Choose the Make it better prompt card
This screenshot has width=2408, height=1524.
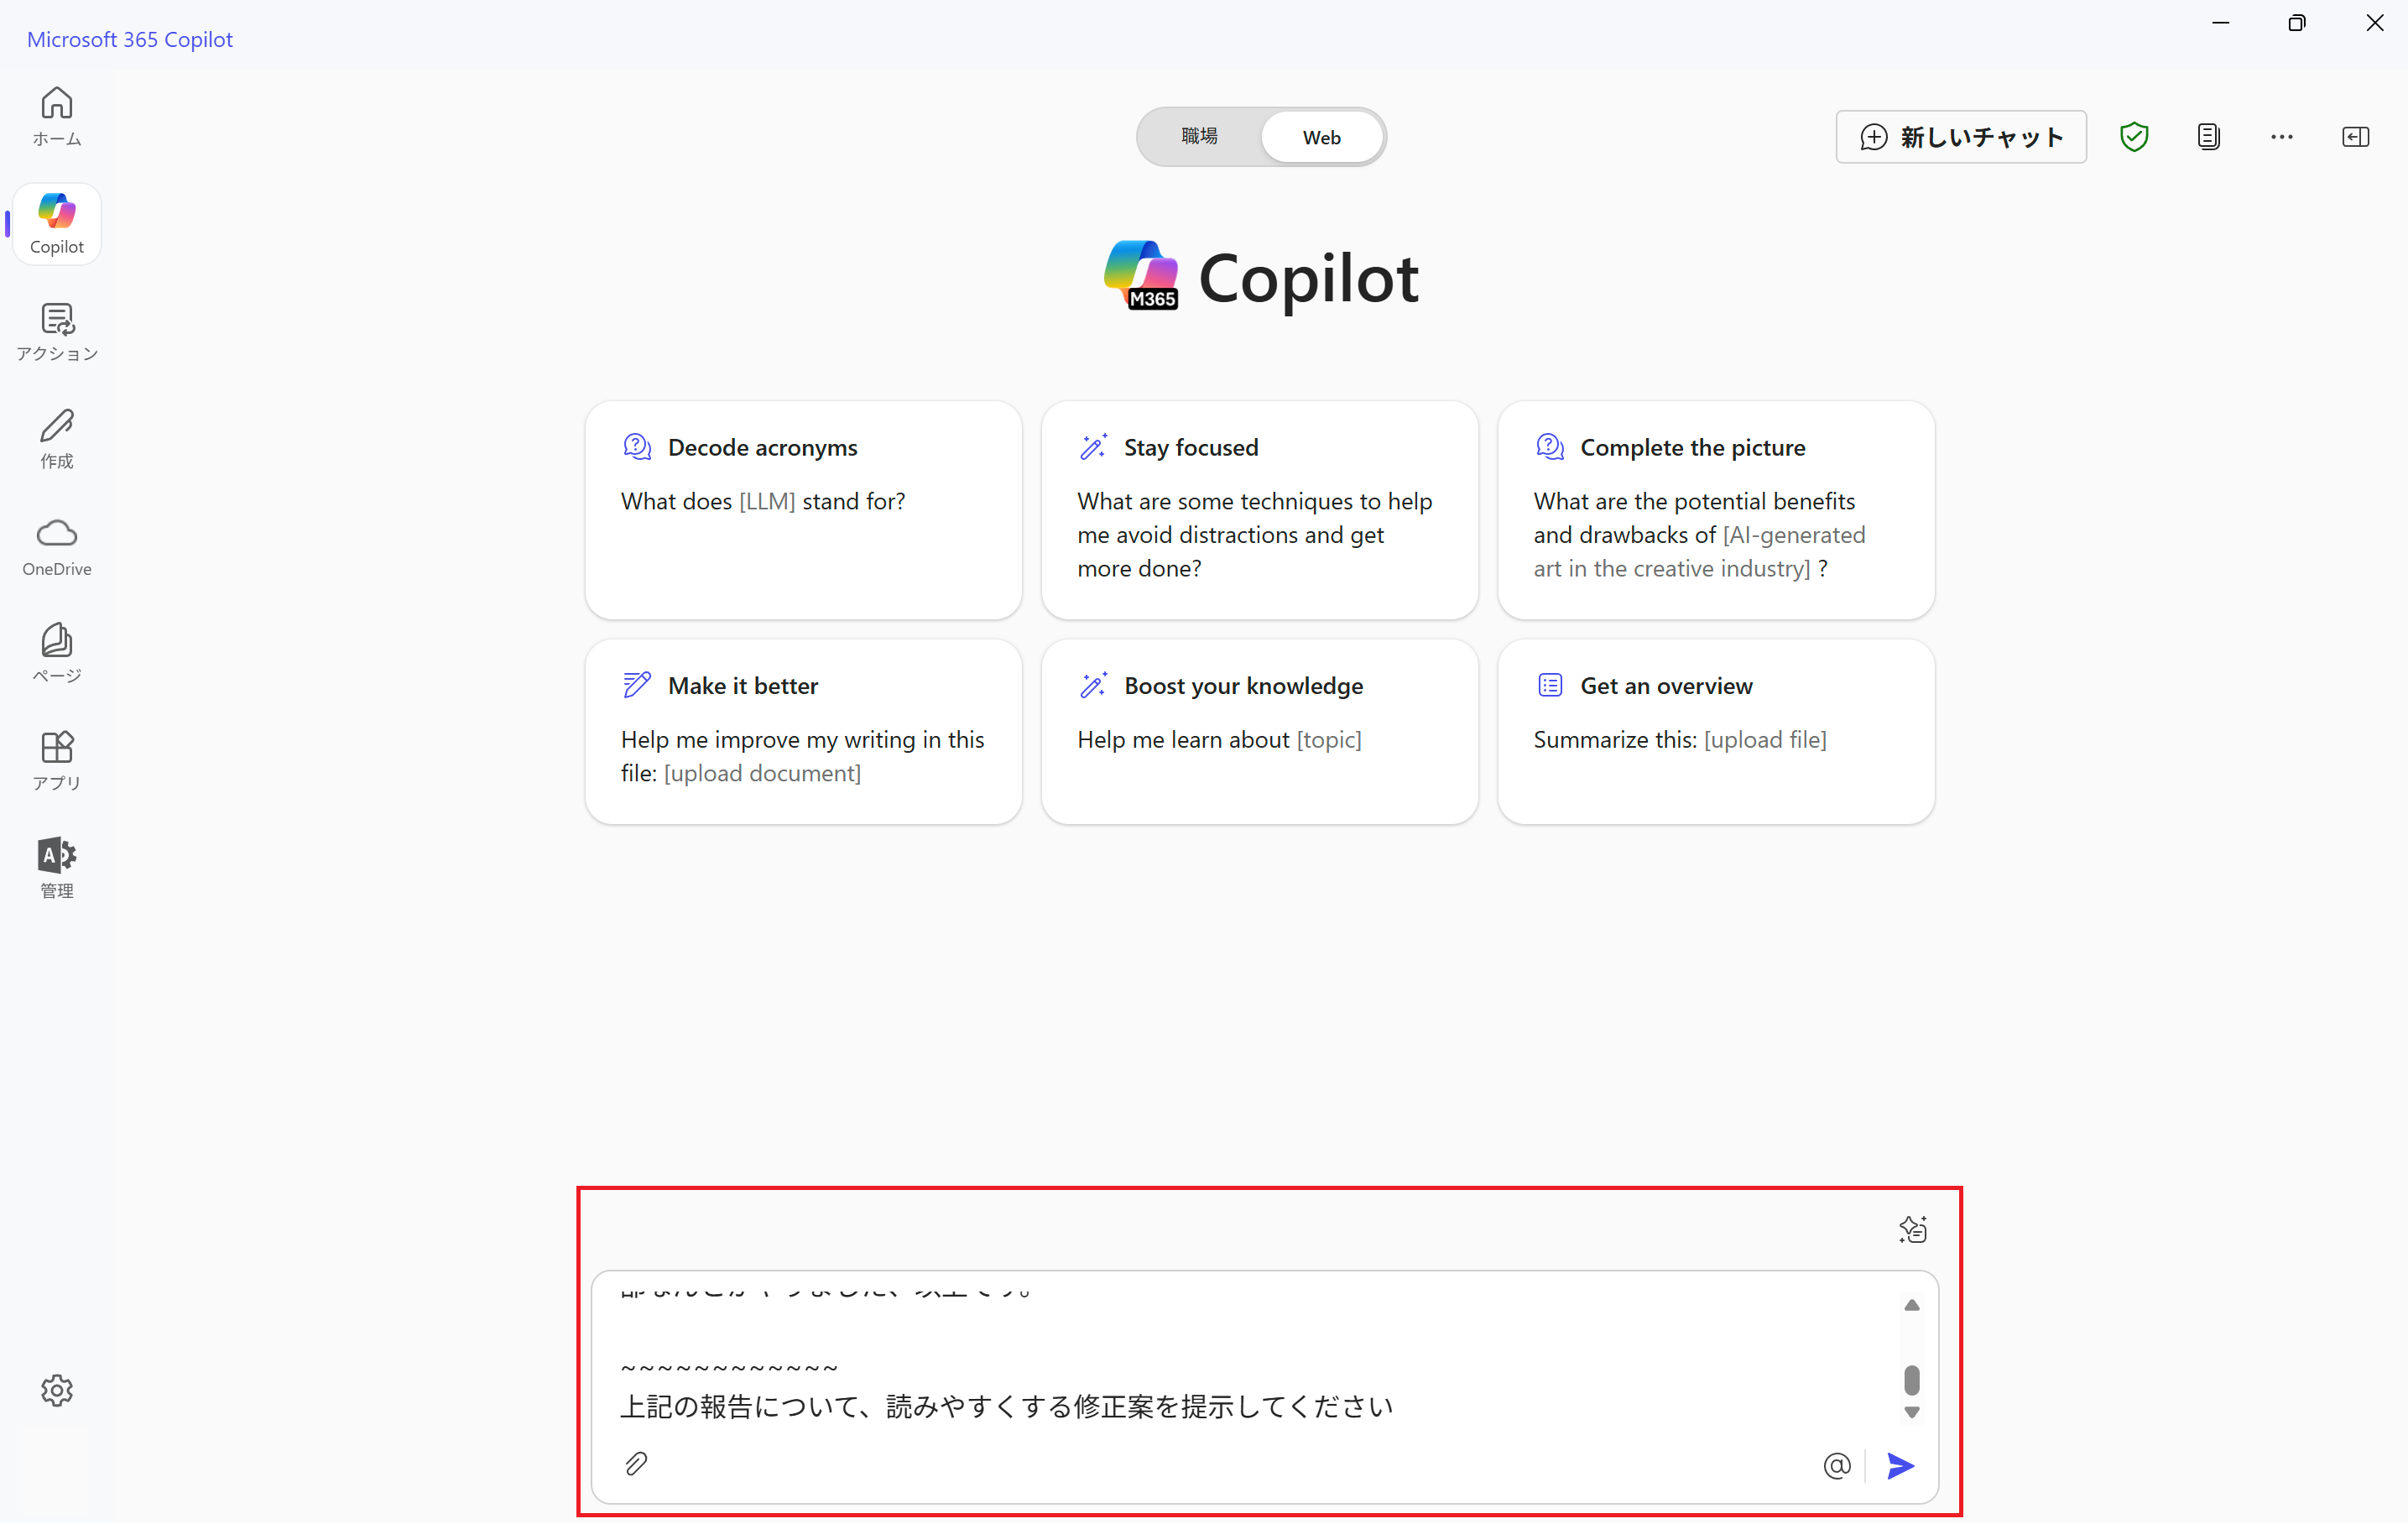coord(804,732)
